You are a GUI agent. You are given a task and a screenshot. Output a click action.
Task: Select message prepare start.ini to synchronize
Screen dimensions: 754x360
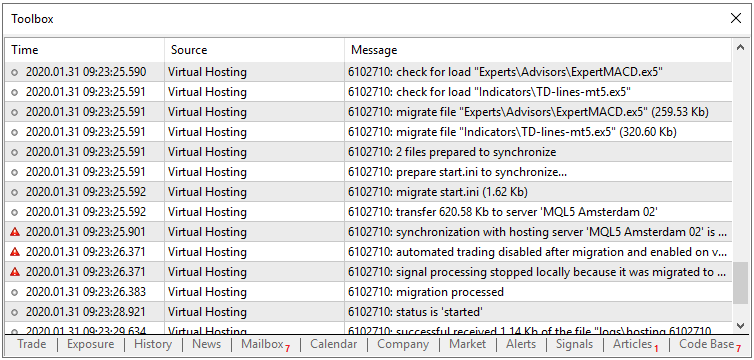pos(457,172)
